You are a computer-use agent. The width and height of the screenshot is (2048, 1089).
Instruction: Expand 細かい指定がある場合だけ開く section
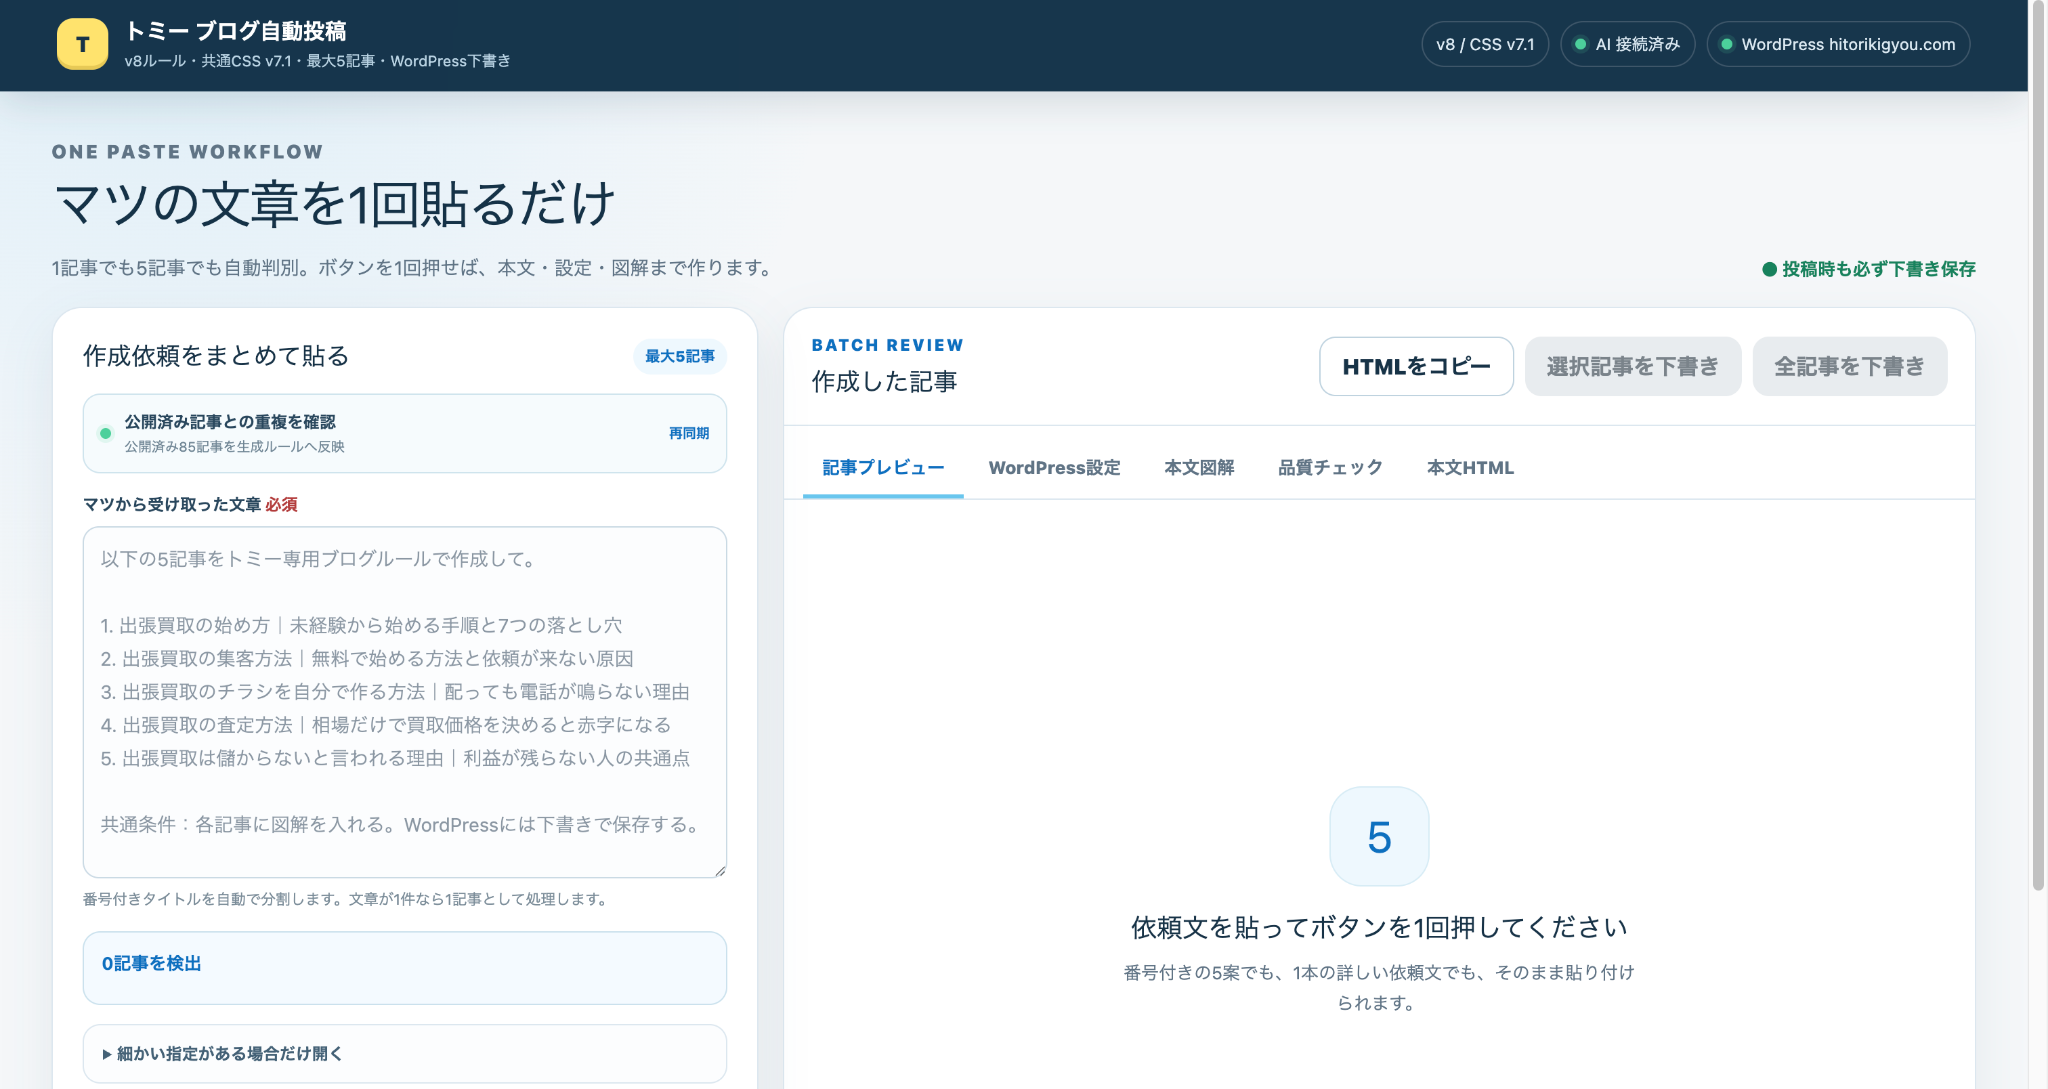click(x=405, y=1053)
